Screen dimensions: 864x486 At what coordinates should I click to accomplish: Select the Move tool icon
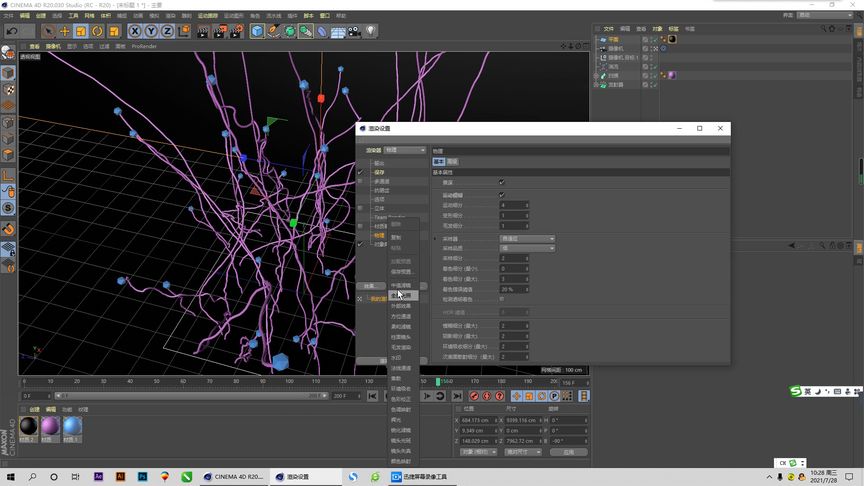[65, 31]
